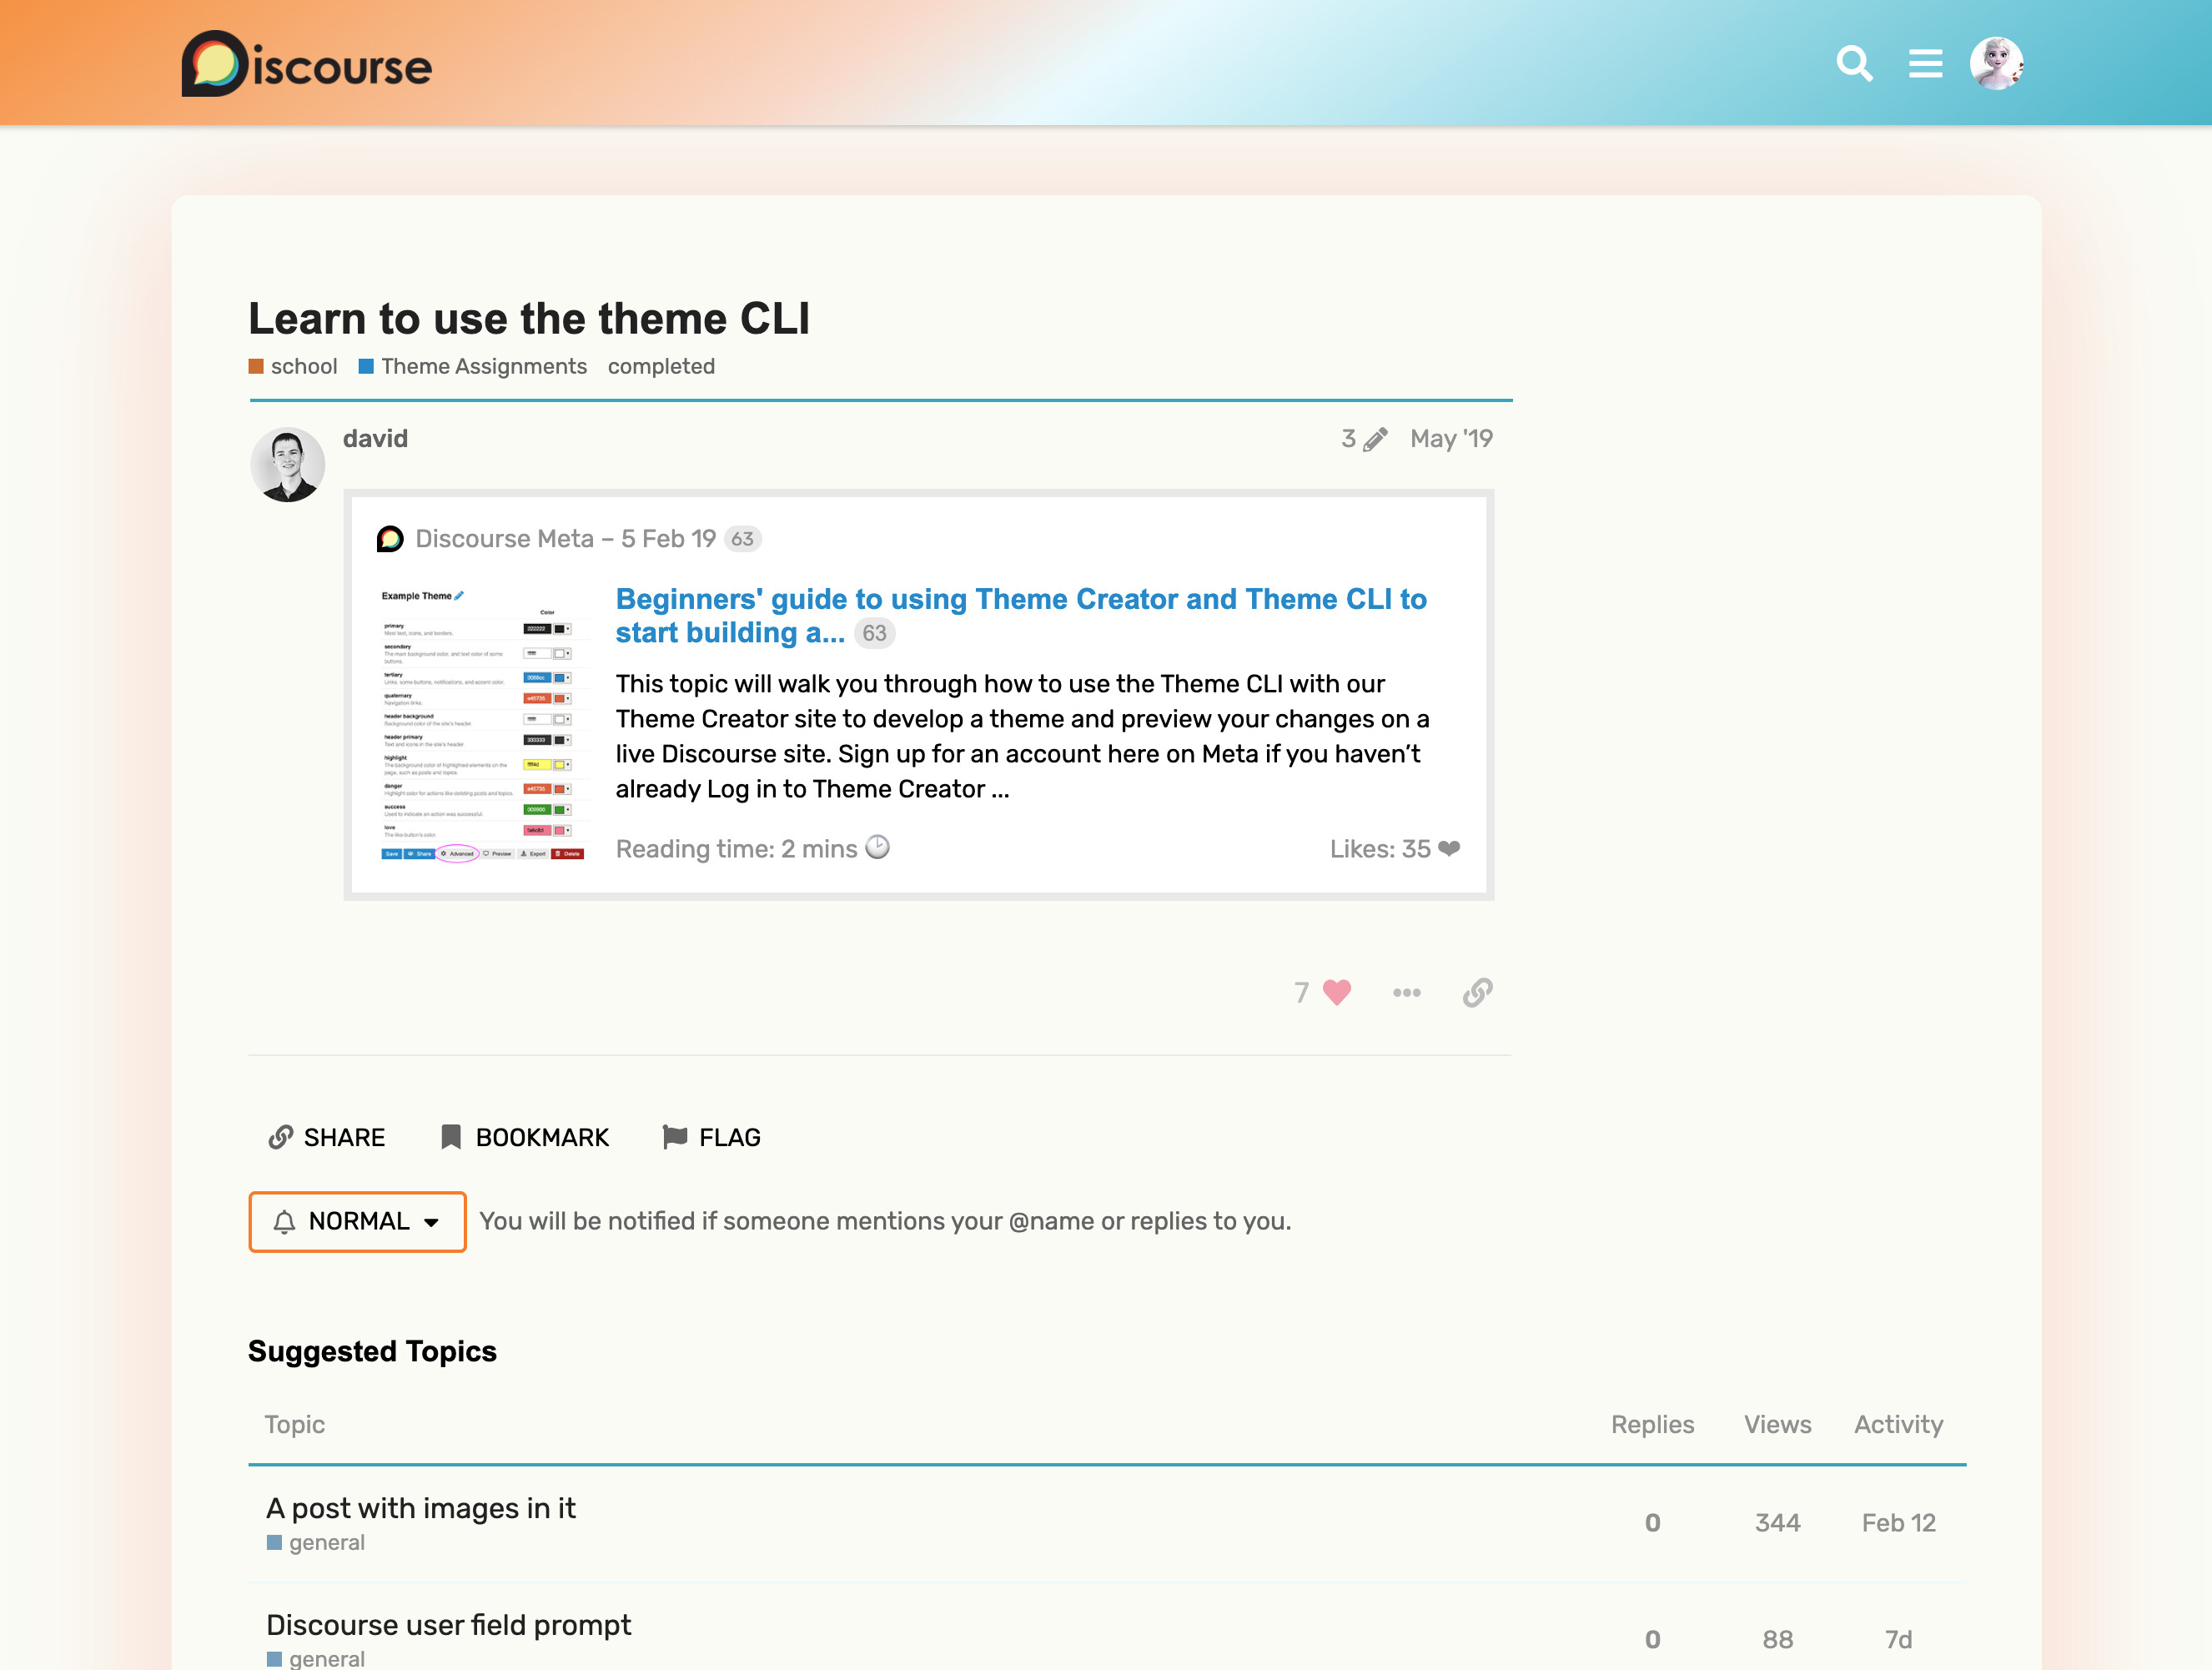Click the user avatar in header
This screenshot has width=2212, height=1670.
(x=1995, y=64)
